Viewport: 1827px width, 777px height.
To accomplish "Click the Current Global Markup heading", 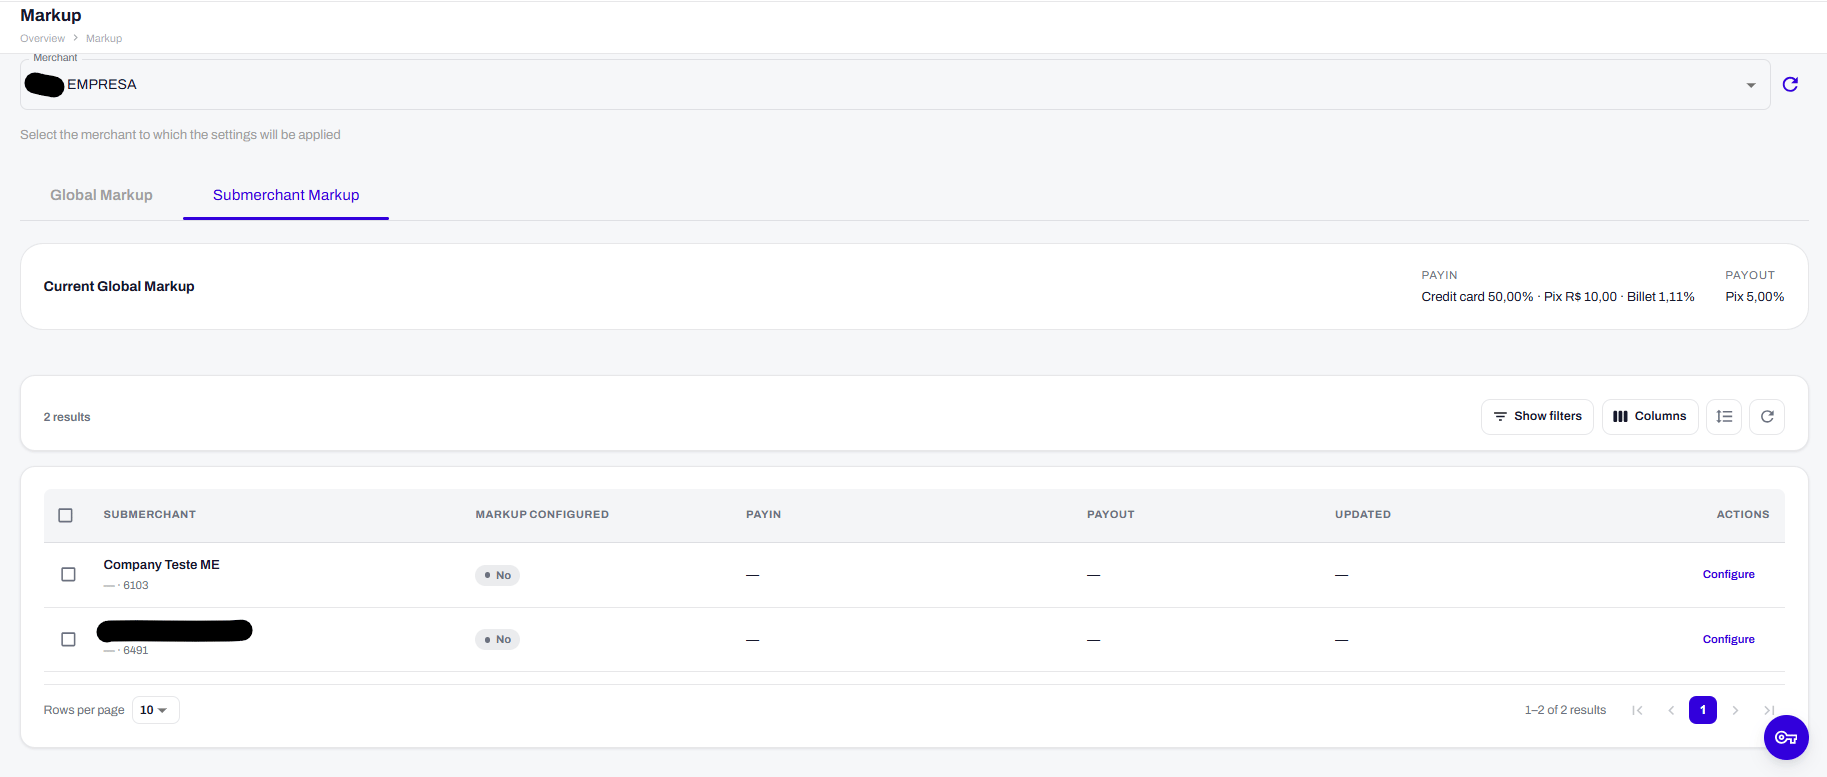I will click(x=119, y=286).
